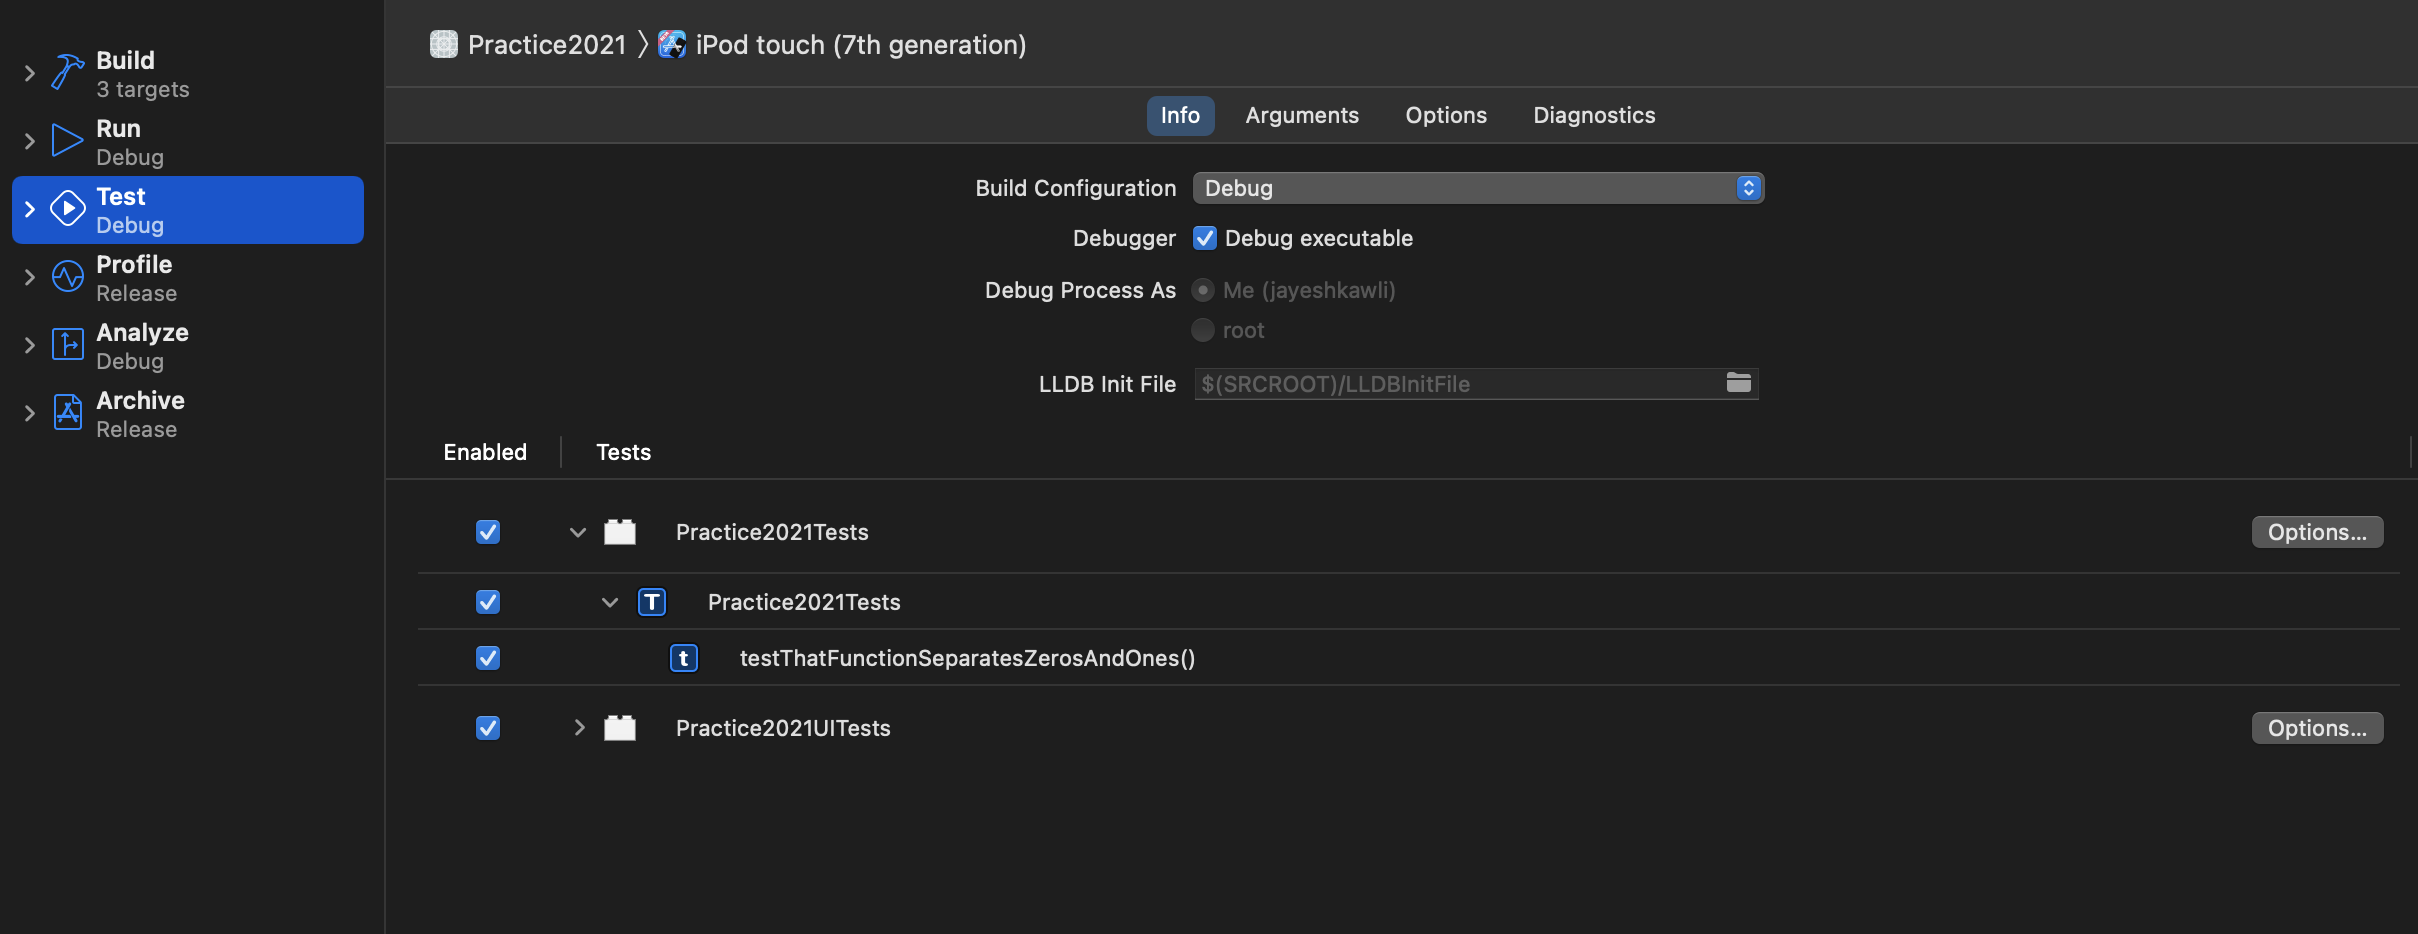Expand the Archive action chevron

pos(29,413)
